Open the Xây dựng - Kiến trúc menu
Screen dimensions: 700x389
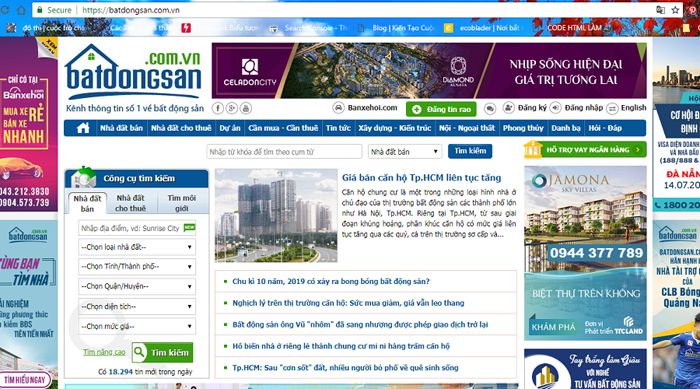click(x=395, y=128)
